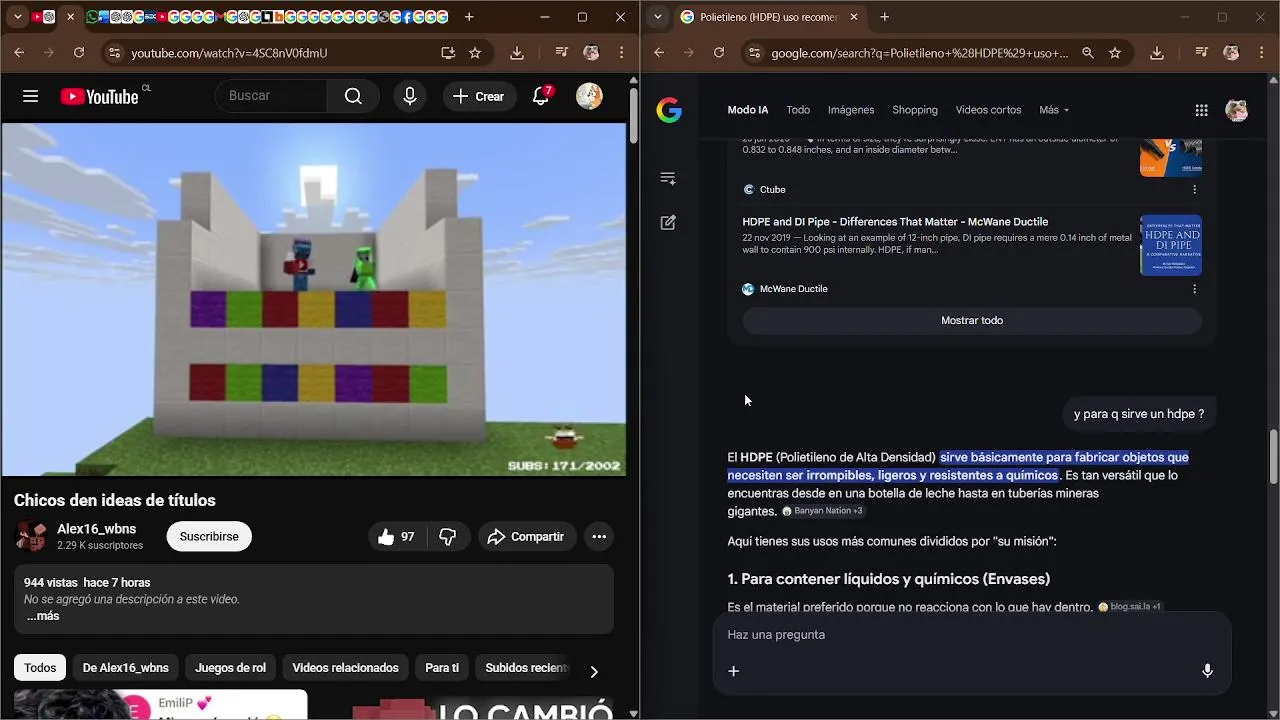This screenshot has width=1280, height=720.
Task: Open the Google apps grid
Action: (1201, 110)
